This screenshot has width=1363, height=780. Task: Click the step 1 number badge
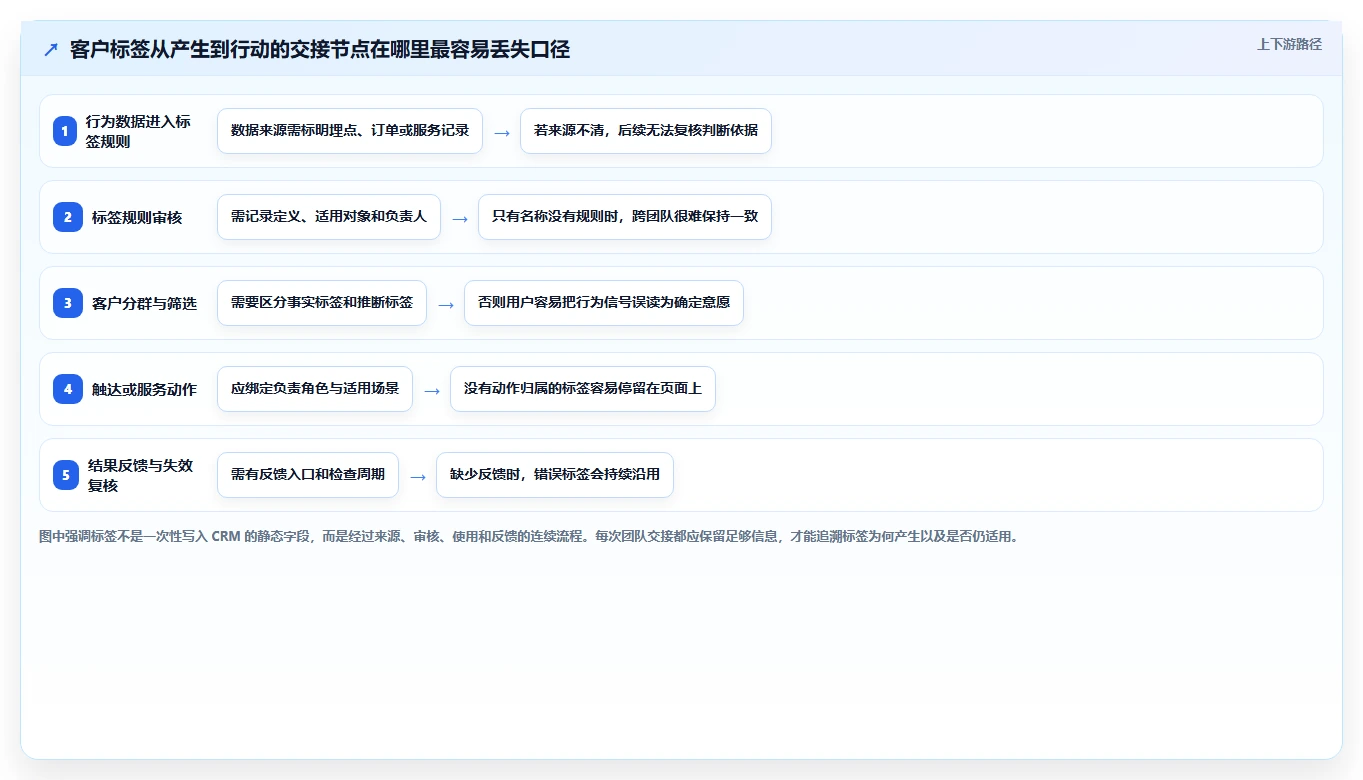tap(65, 131)
